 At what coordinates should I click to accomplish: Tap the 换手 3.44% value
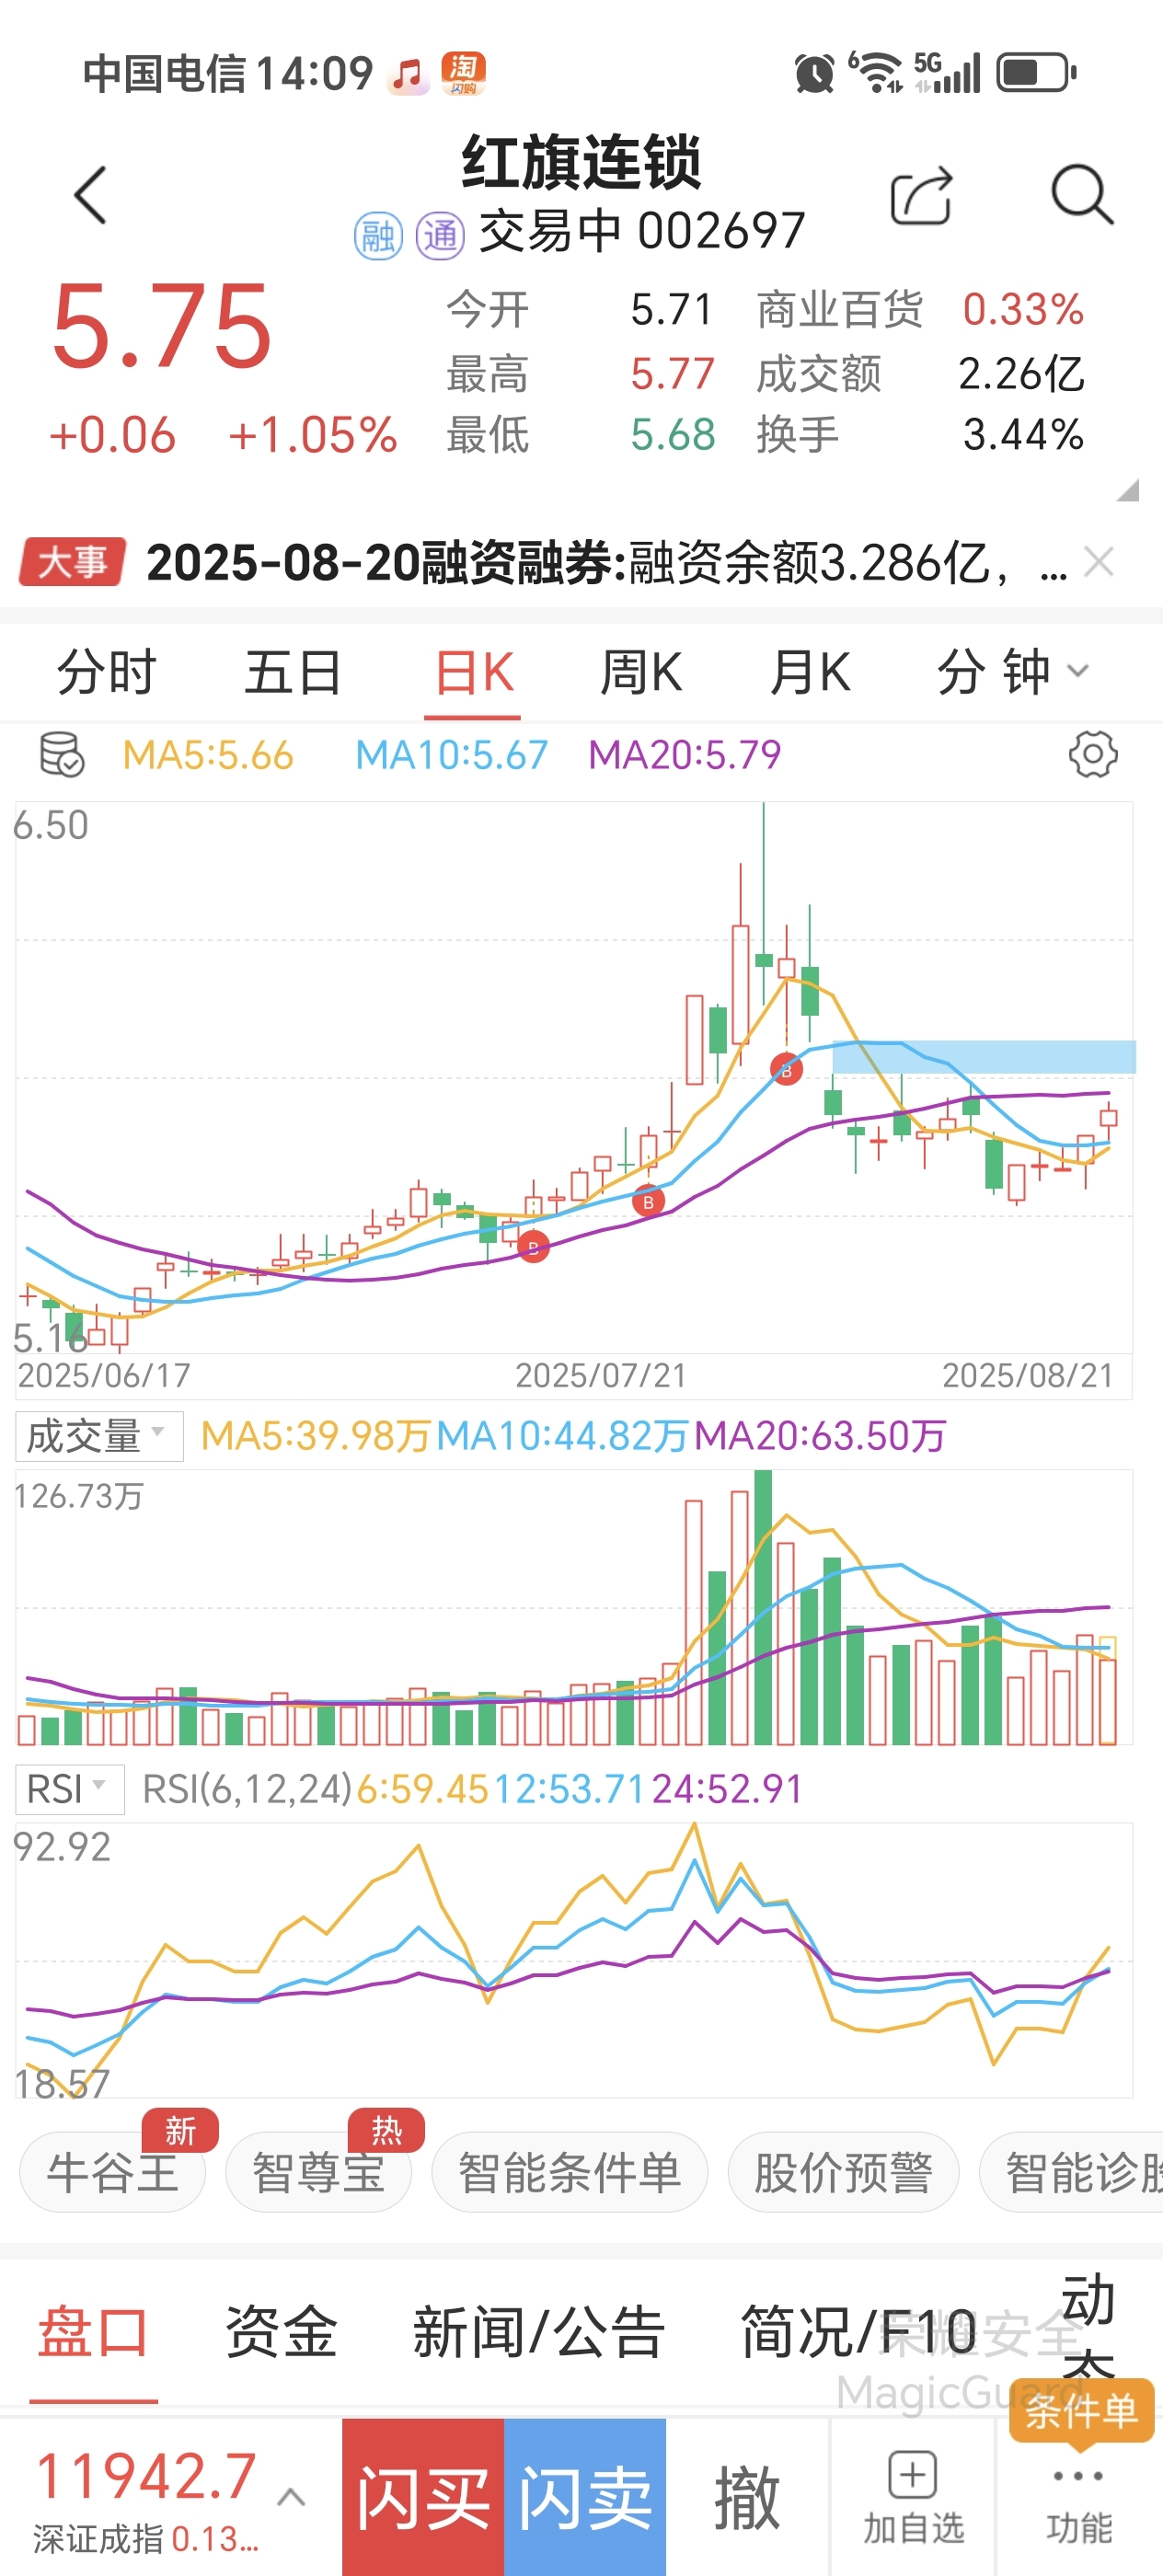(x=1023, y=435)
